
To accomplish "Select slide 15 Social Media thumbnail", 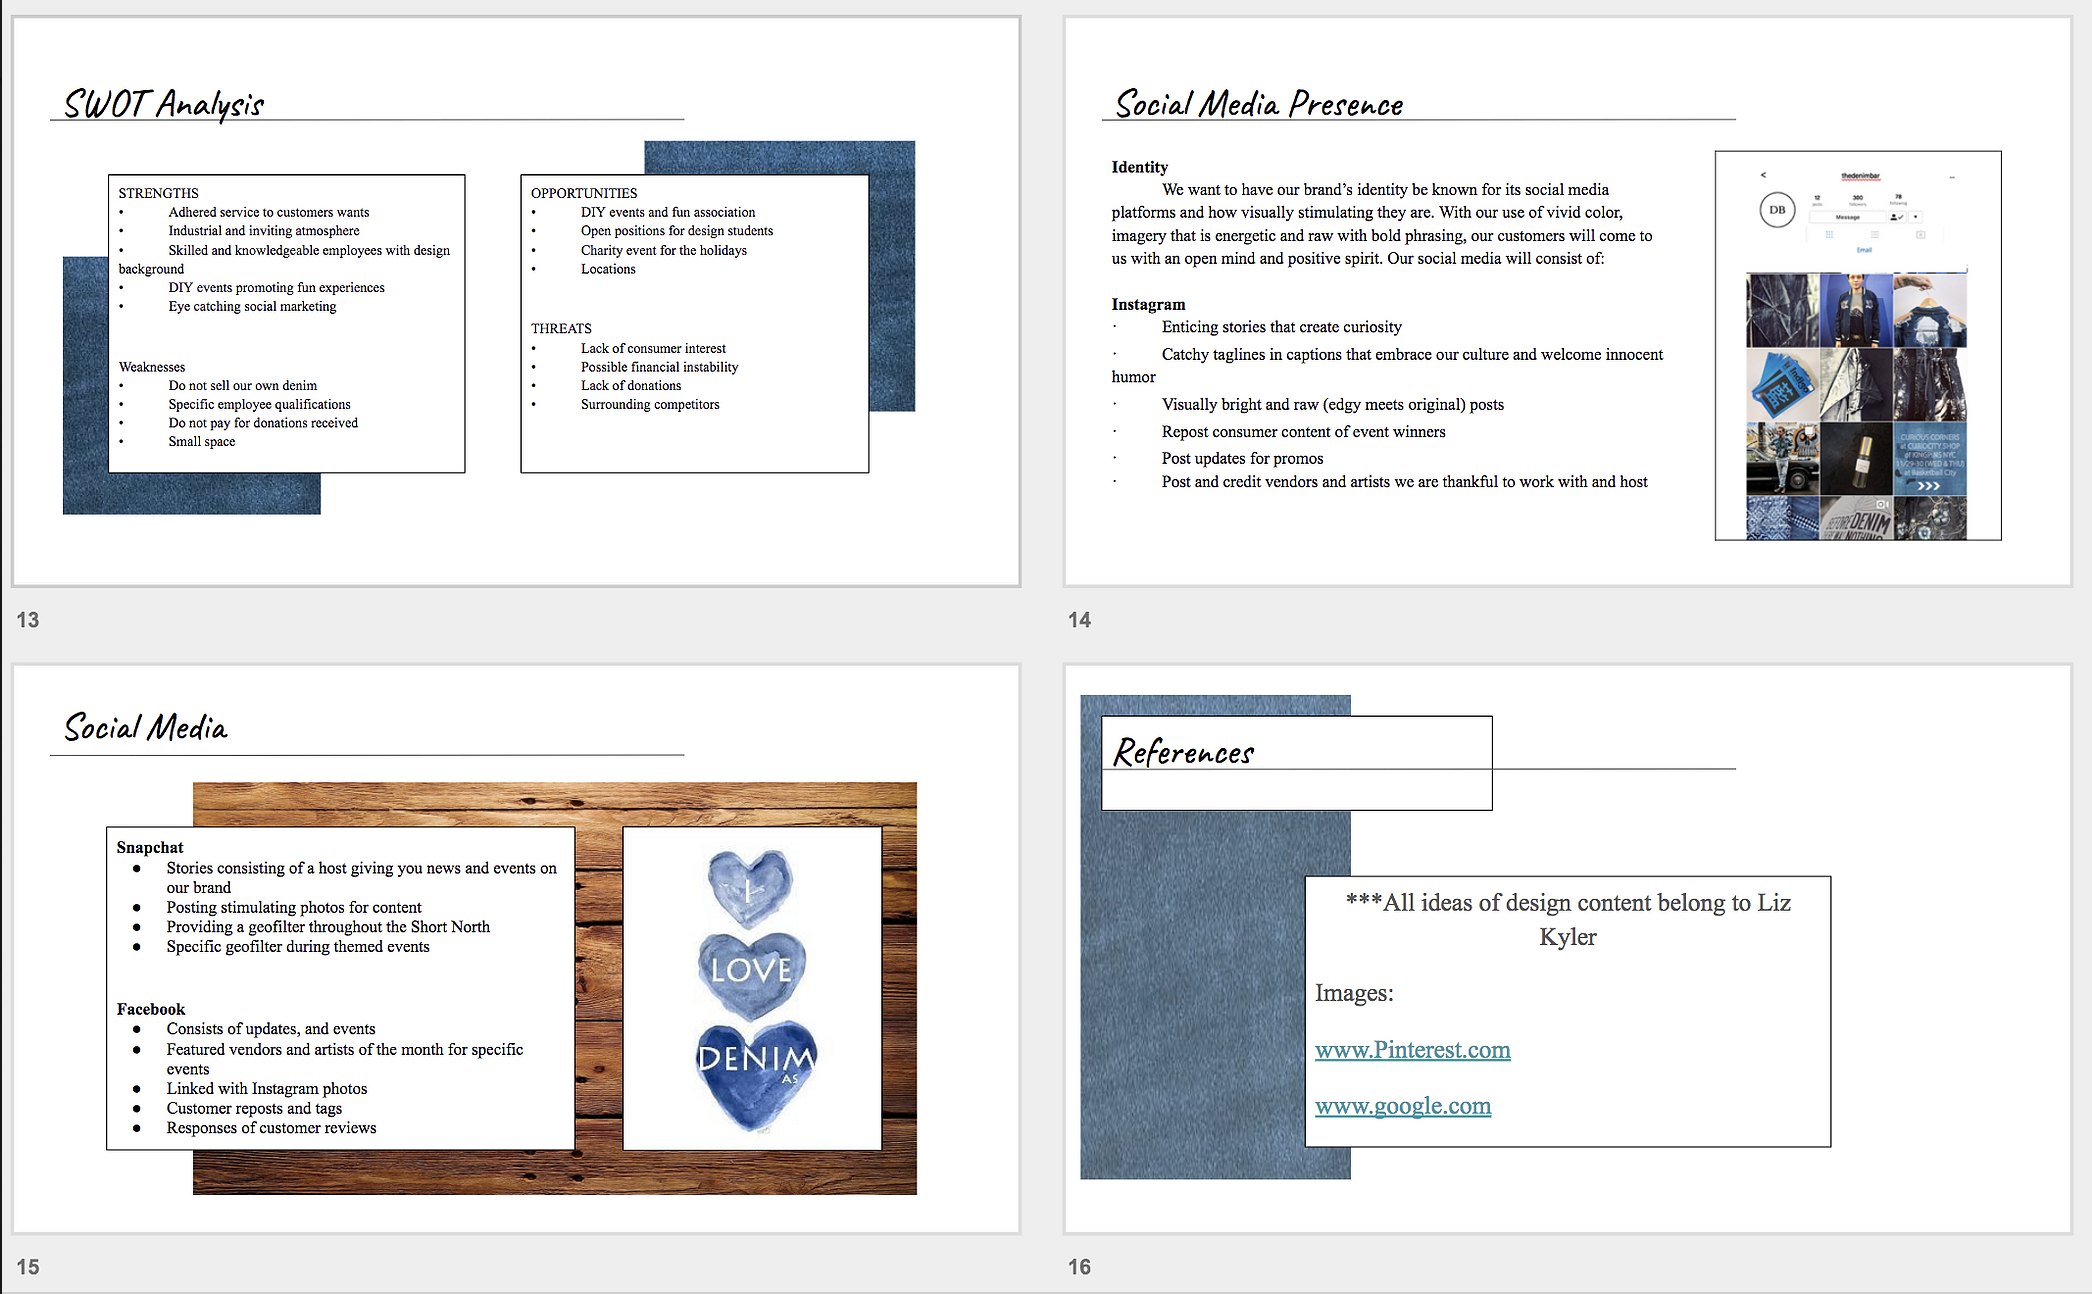I will [516, 948].
